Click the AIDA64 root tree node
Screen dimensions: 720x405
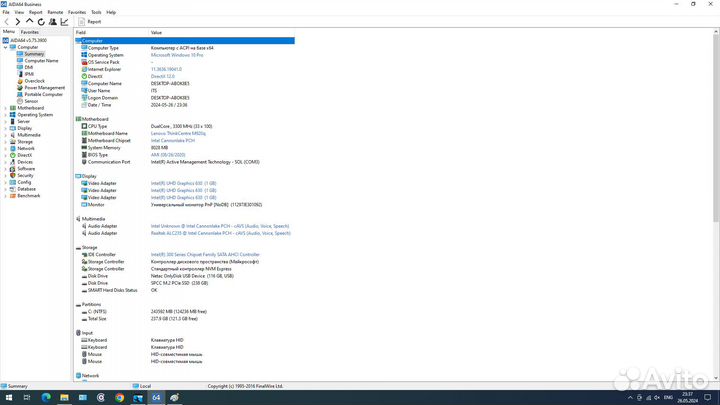pos(28,40)
